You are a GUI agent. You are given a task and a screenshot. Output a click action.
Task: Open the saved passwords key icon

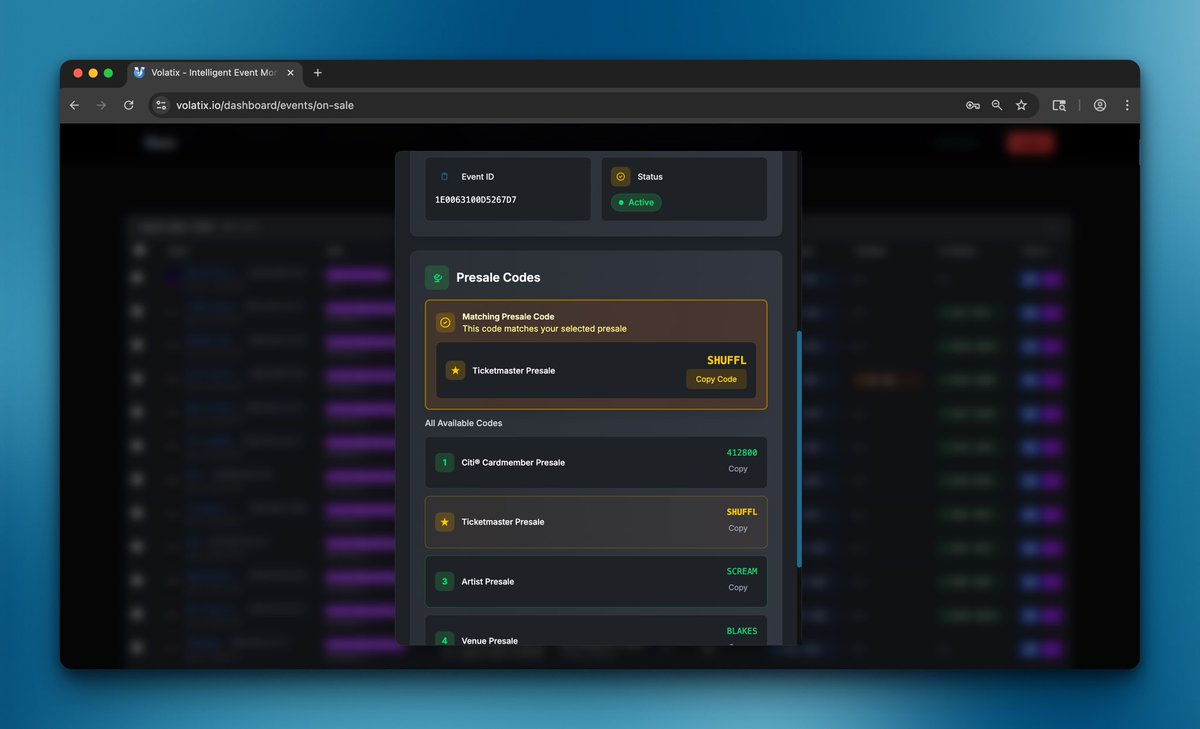point(972,105)
